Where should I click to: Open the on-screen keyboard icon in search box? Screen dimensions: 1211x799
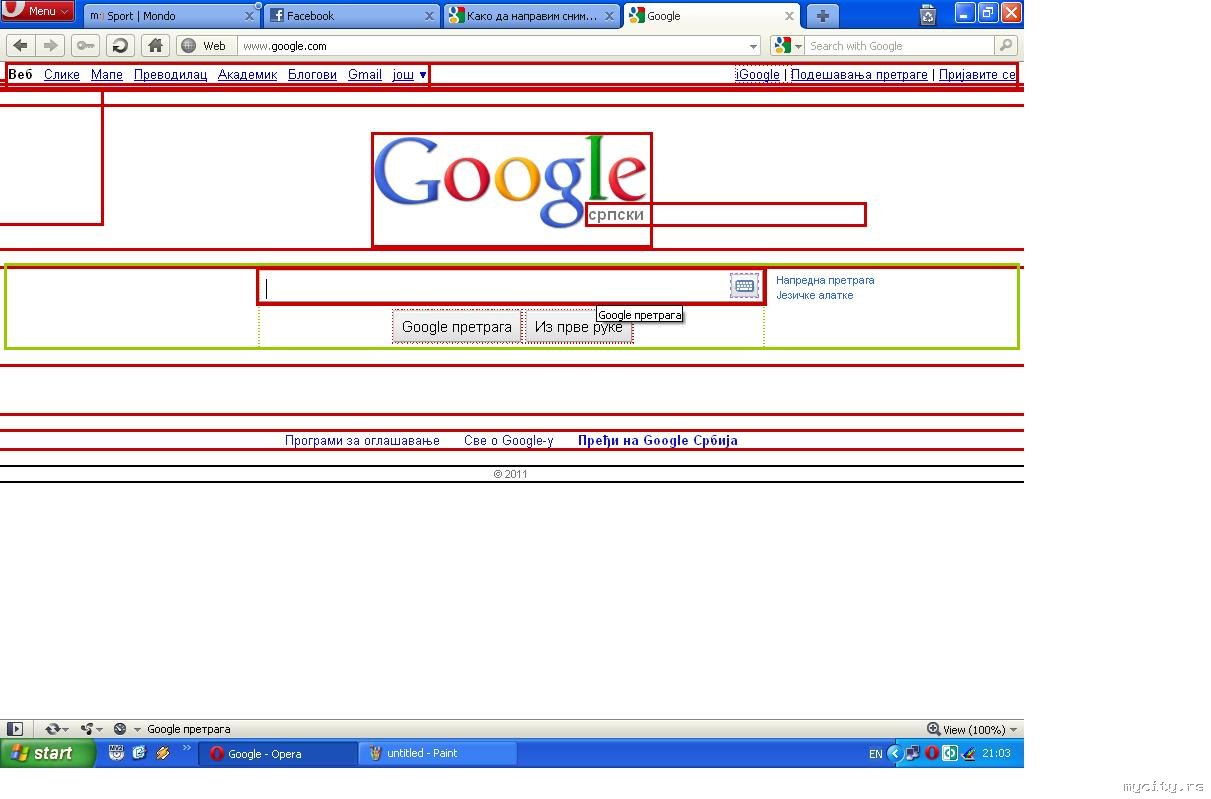pos(744,286)
